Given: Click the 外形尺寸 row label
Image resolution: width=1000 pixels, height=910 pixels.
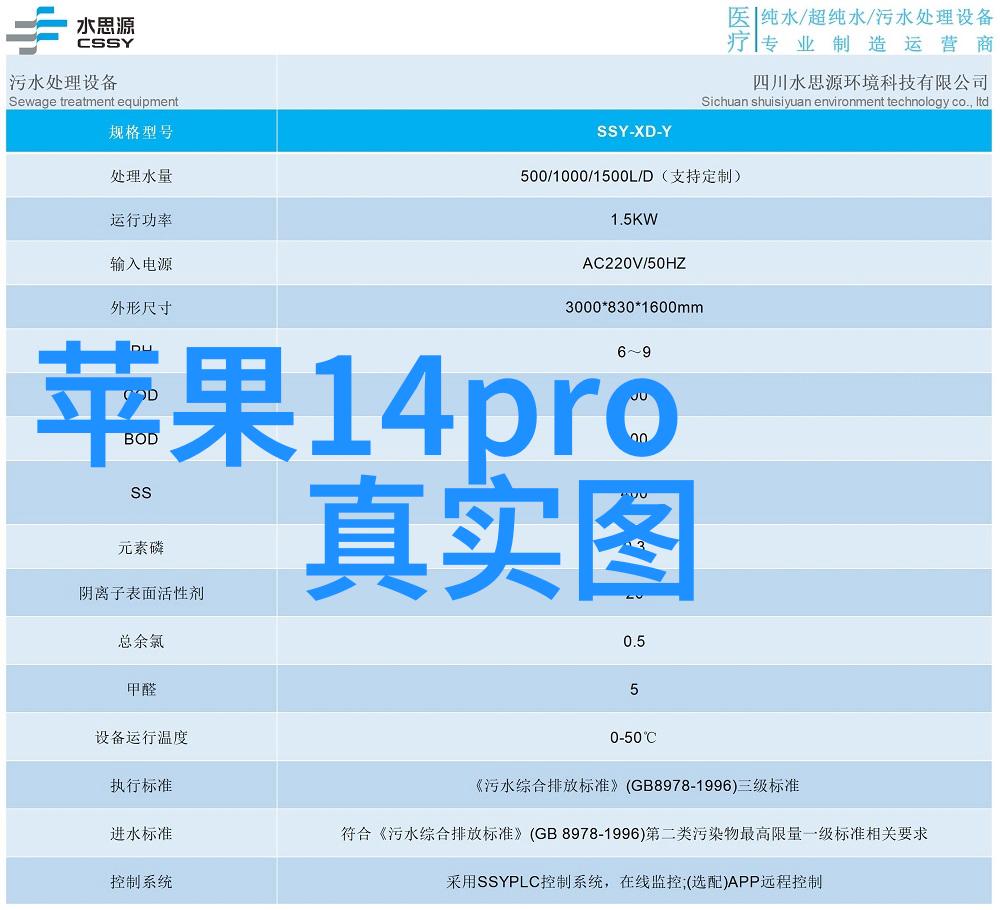Looking at the screenshot, I should click(x=141, y=308).
